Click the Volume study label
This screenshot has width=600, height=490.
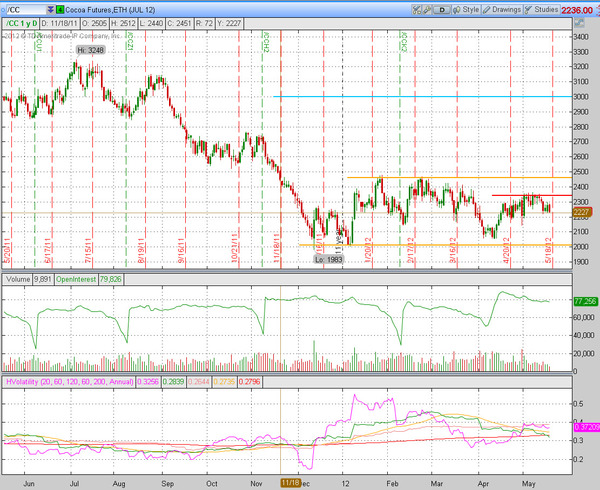(18, 279)
